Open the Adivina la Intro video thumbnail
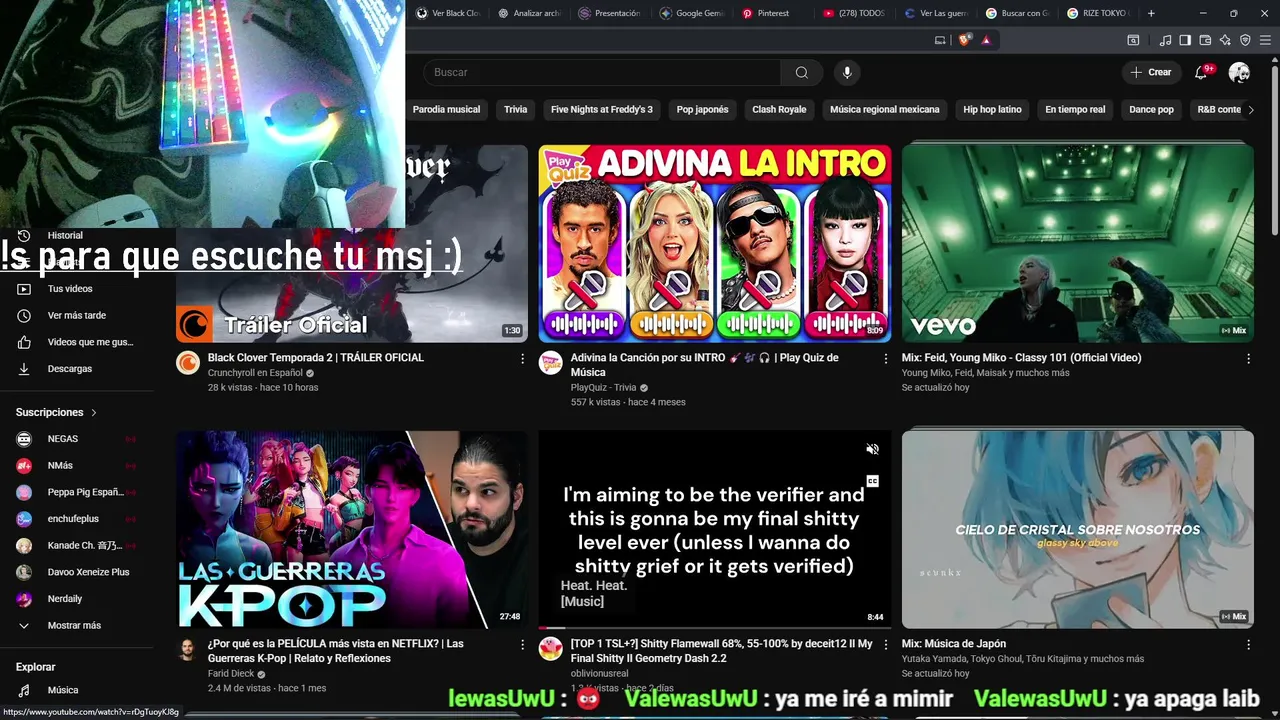 click(714, 244)
